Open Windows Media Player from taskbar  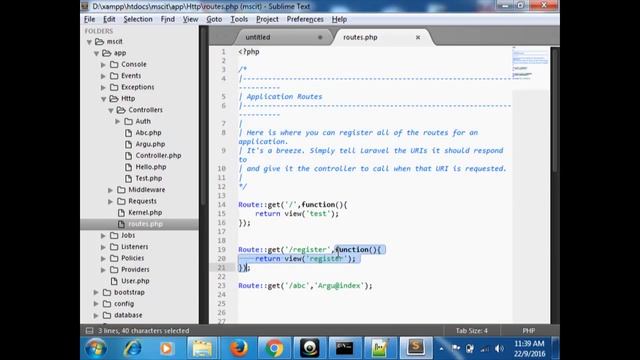166,348
